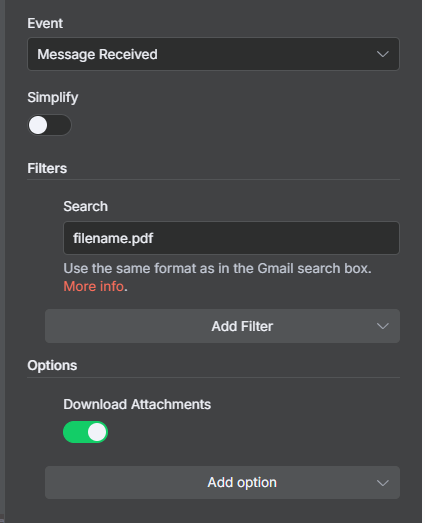The width and height of the screenshot is (425, 523).
Task: Expand the Add Filter dropdown
Action: tap(222, 326)
